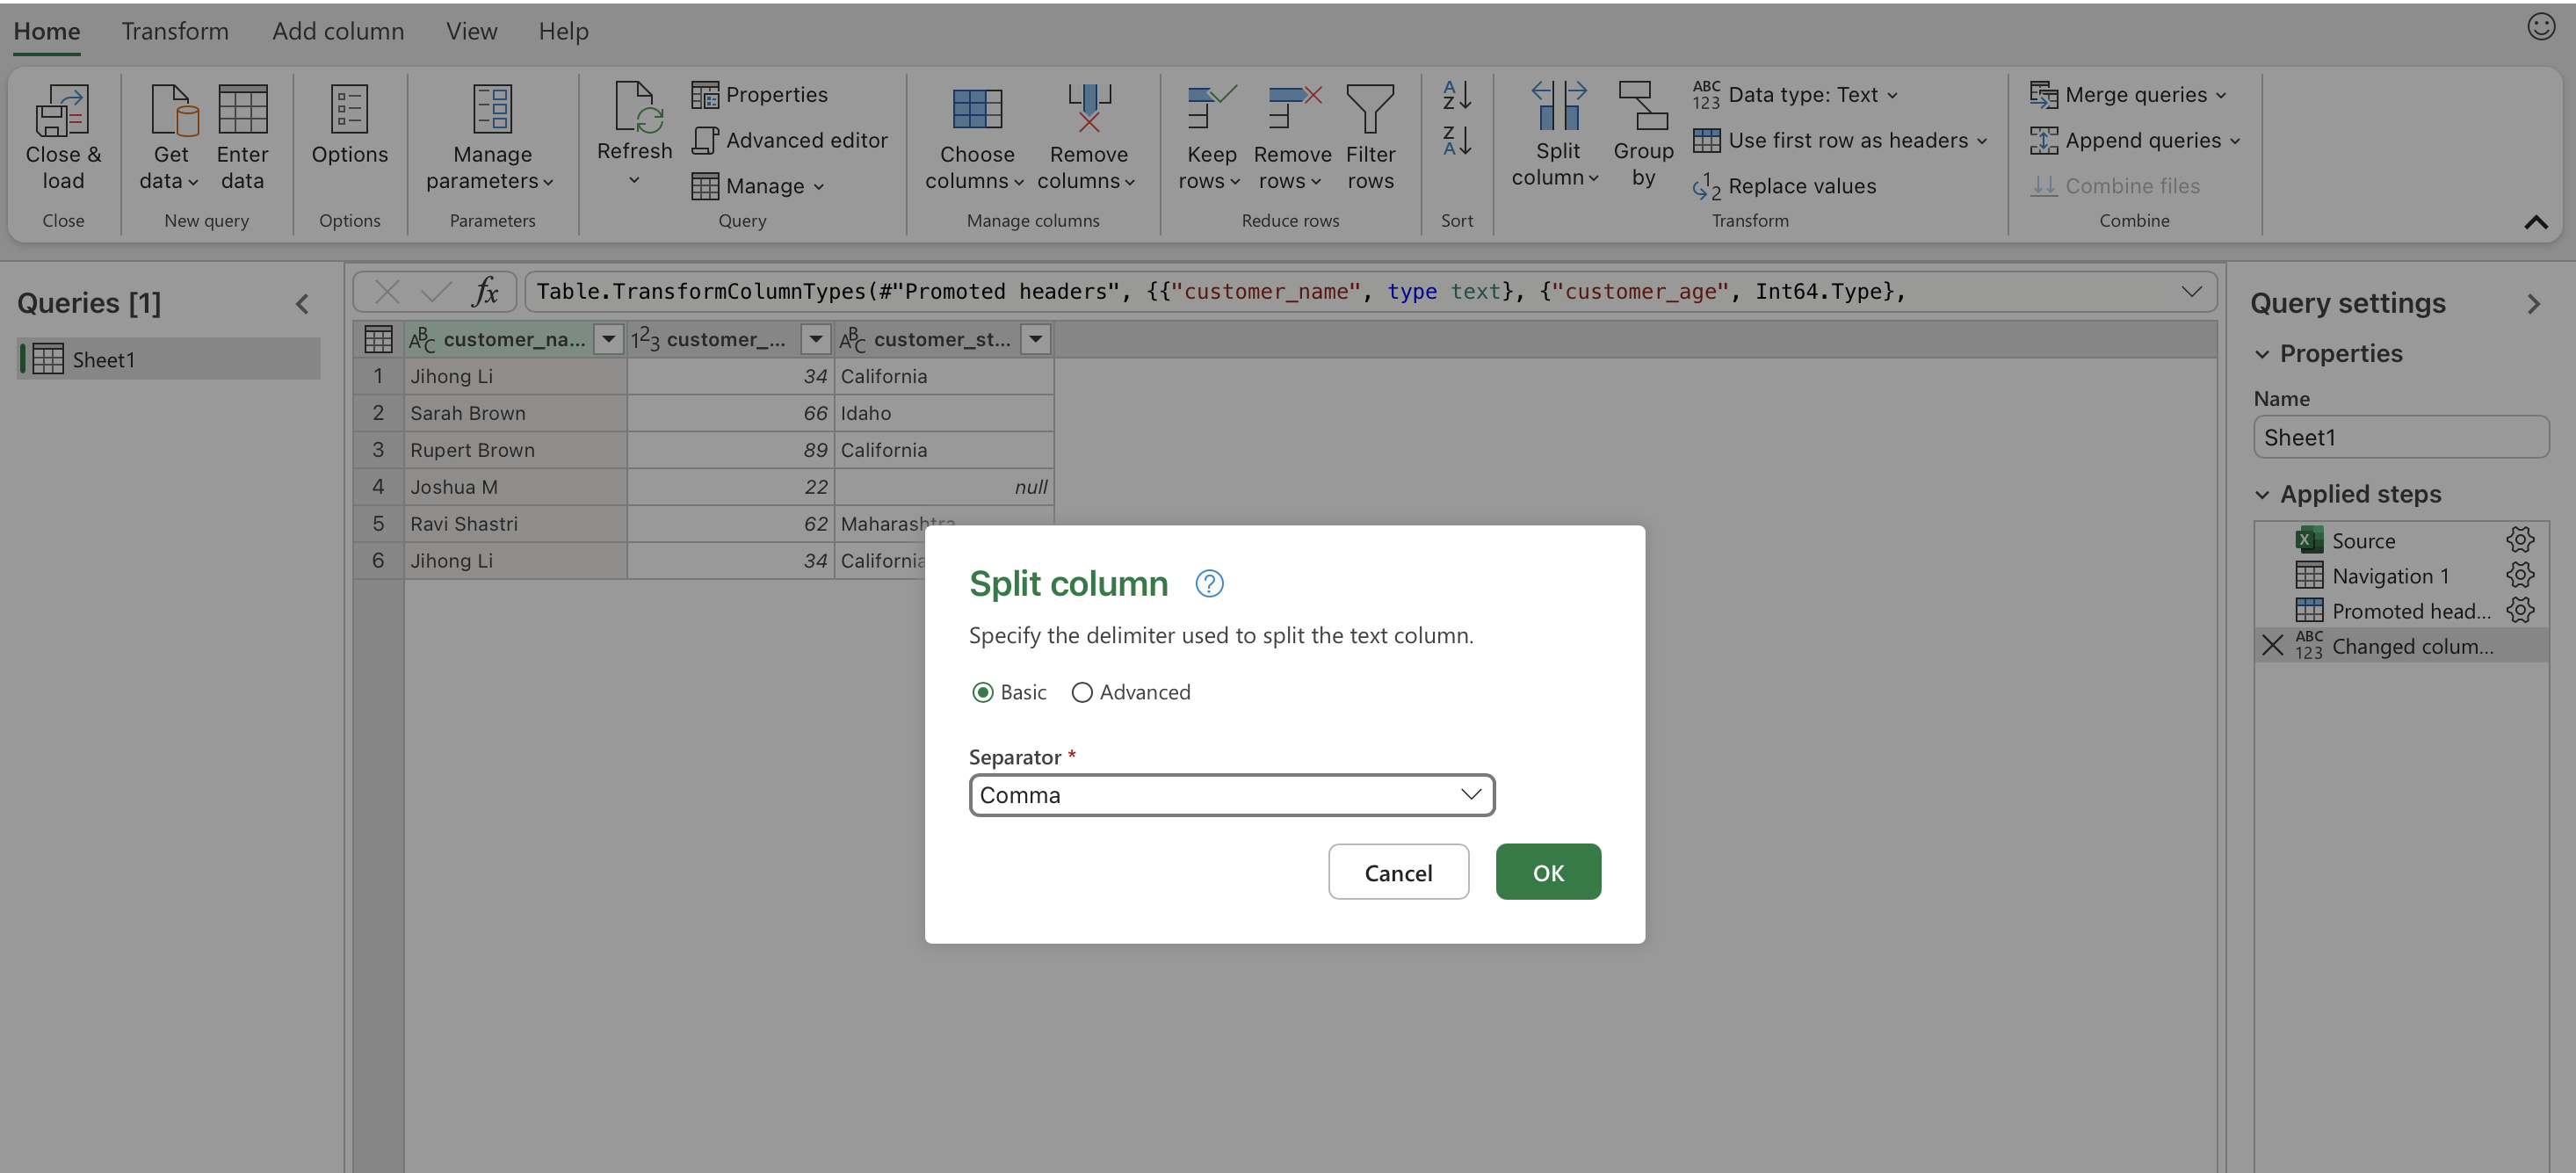Open settings gear for Source step
Screen dimensions: 2576x1173
click(x=2519, y=540)
